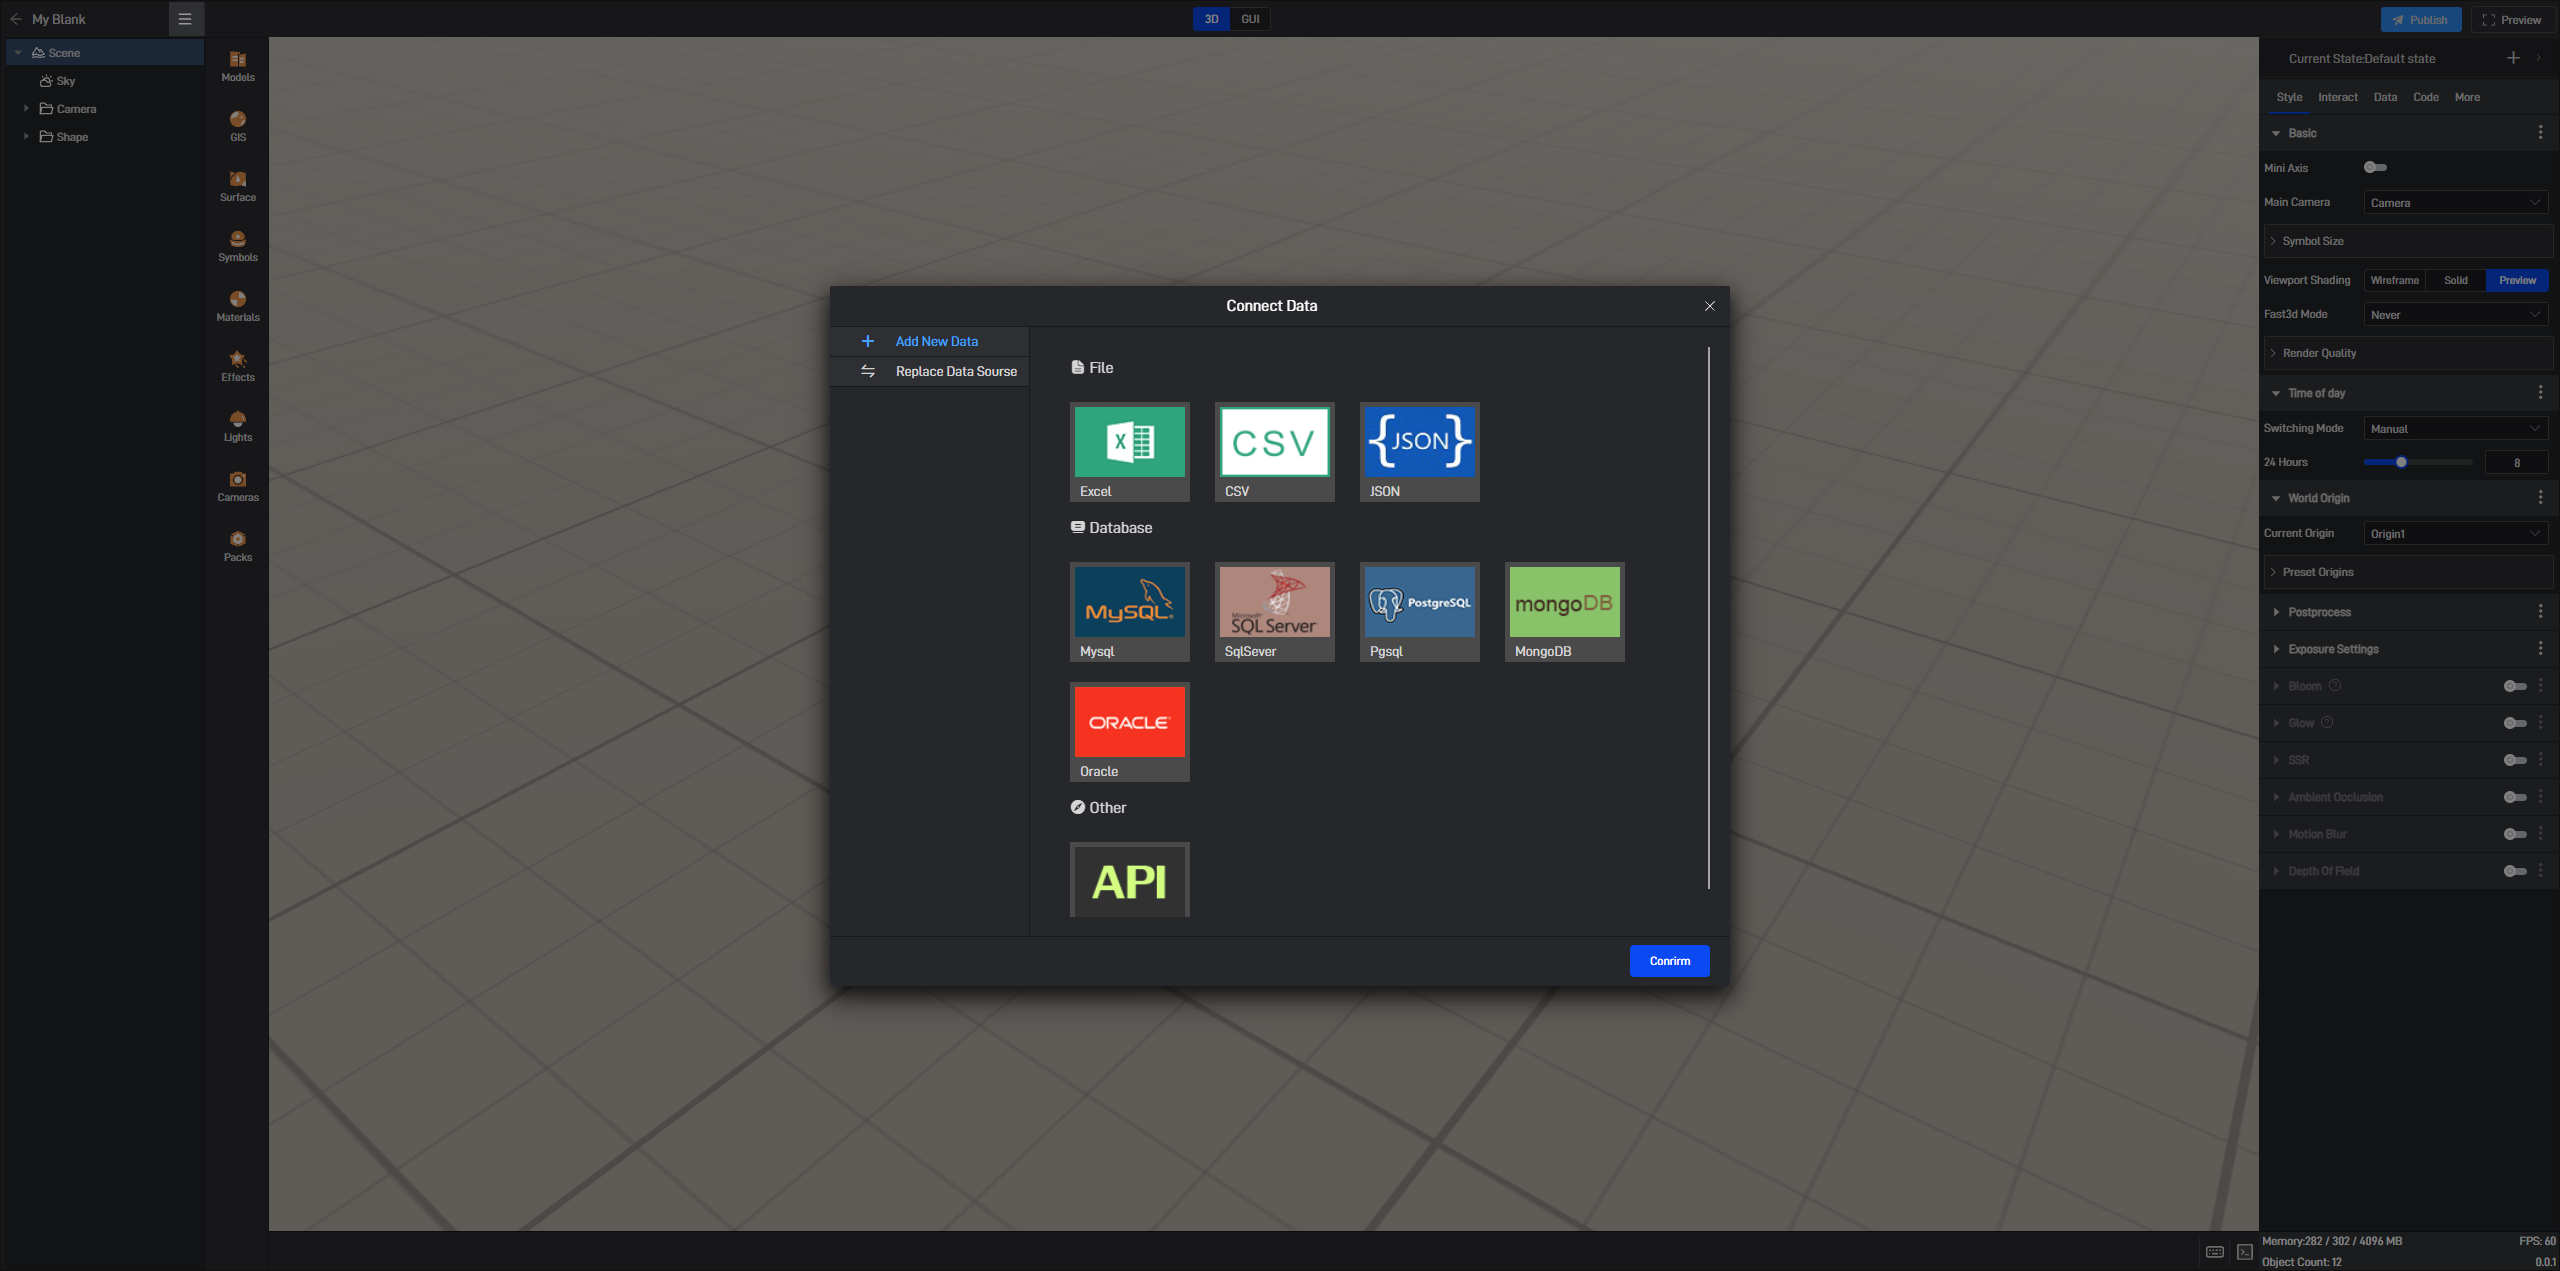
Task: Close the Connect Data dialog
Action: coord(1710,306)
